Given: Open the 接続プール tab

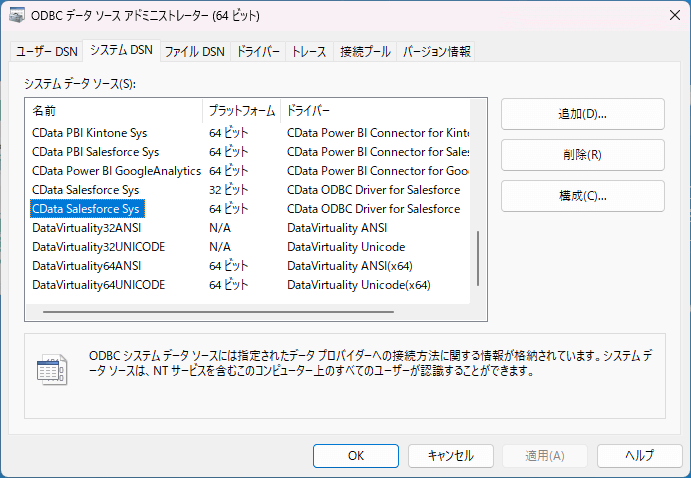Looking at the screenshot, I should point(365,51).
